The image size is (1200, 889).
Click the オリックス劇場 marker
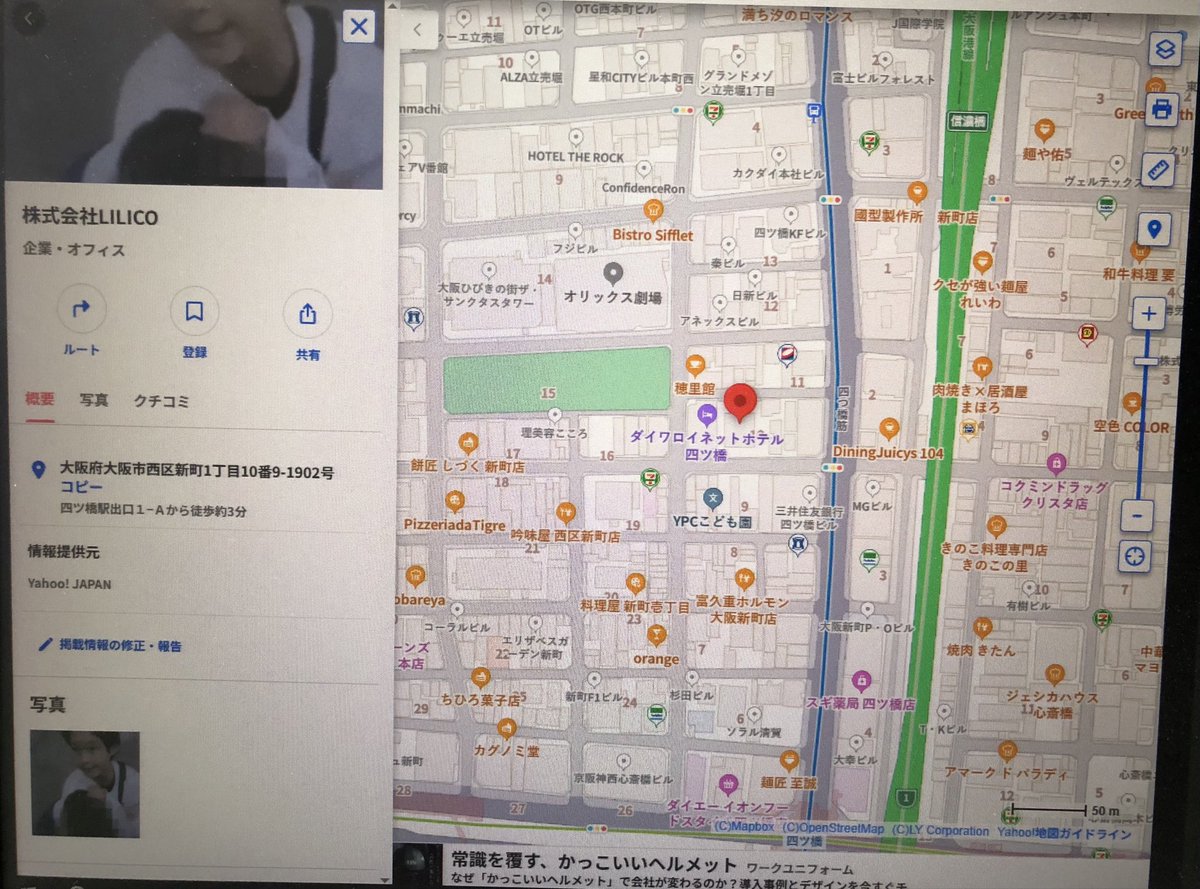point(614,272)
